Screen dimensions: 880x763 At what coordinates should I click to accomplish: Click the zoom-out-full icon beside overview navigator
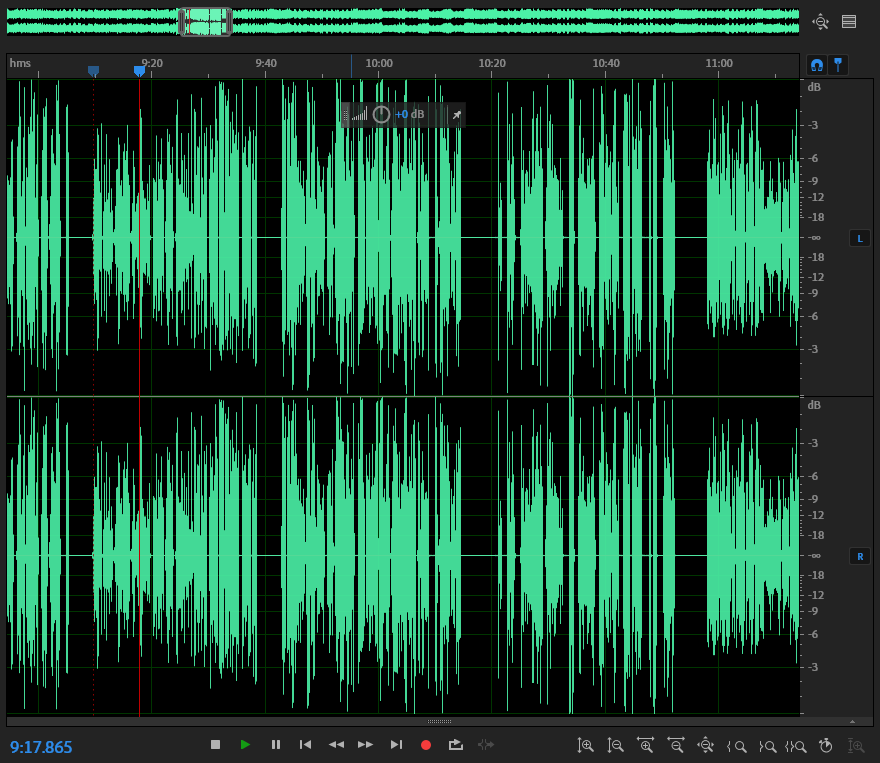point(821,22)
